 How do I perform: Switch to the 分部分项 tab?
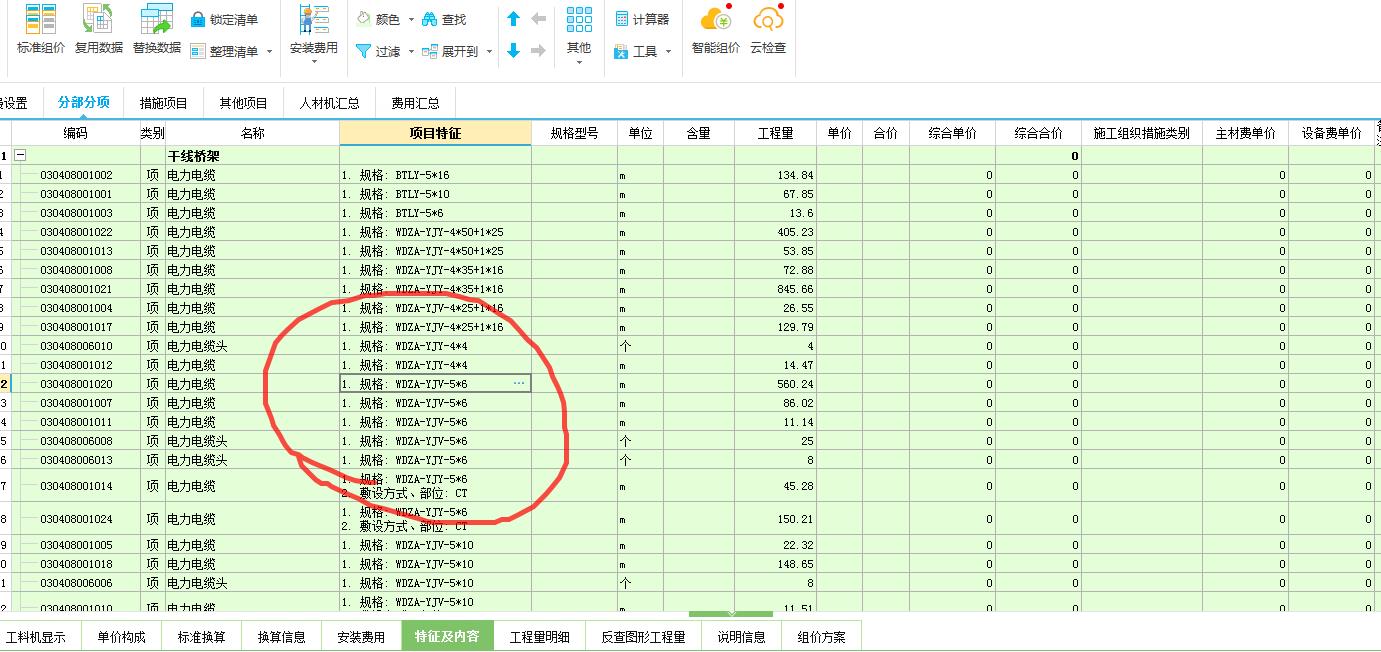(84, 103)
